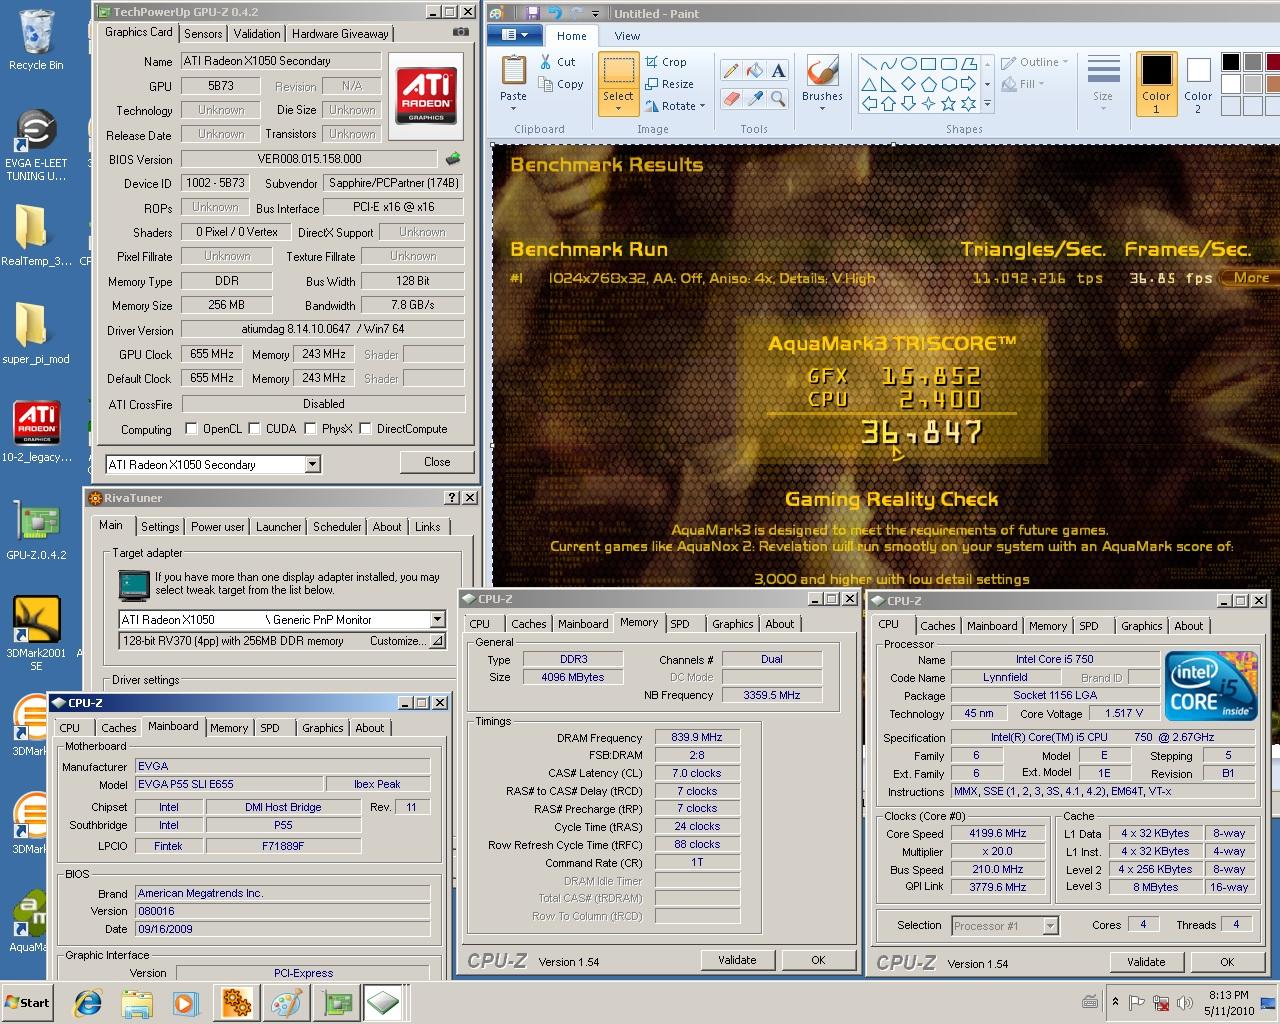Switch to the Sensors tab in GPU-Z
The height and width of the screenshot is (1024, 1280).
203,33
